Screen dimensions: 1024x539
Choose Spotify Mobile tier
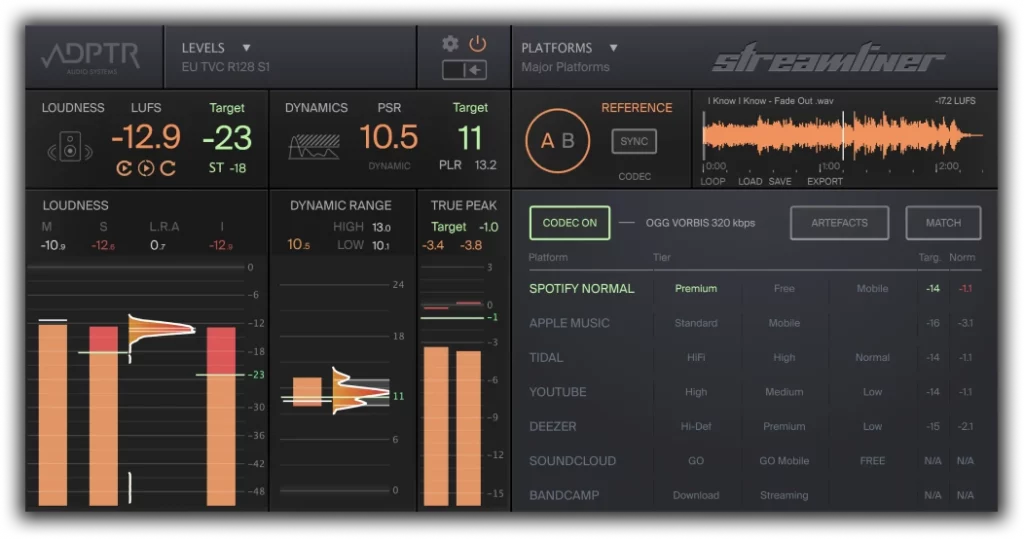[872, 288]
